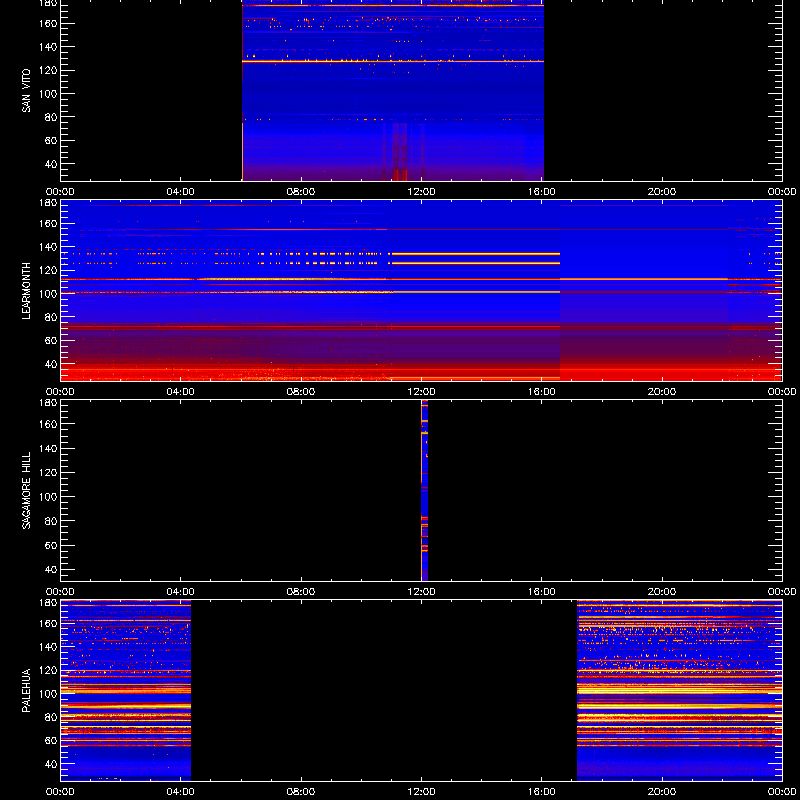Click the 140 frequency label on San Vito axis
The image size is (800, 800).
[48, 47]
